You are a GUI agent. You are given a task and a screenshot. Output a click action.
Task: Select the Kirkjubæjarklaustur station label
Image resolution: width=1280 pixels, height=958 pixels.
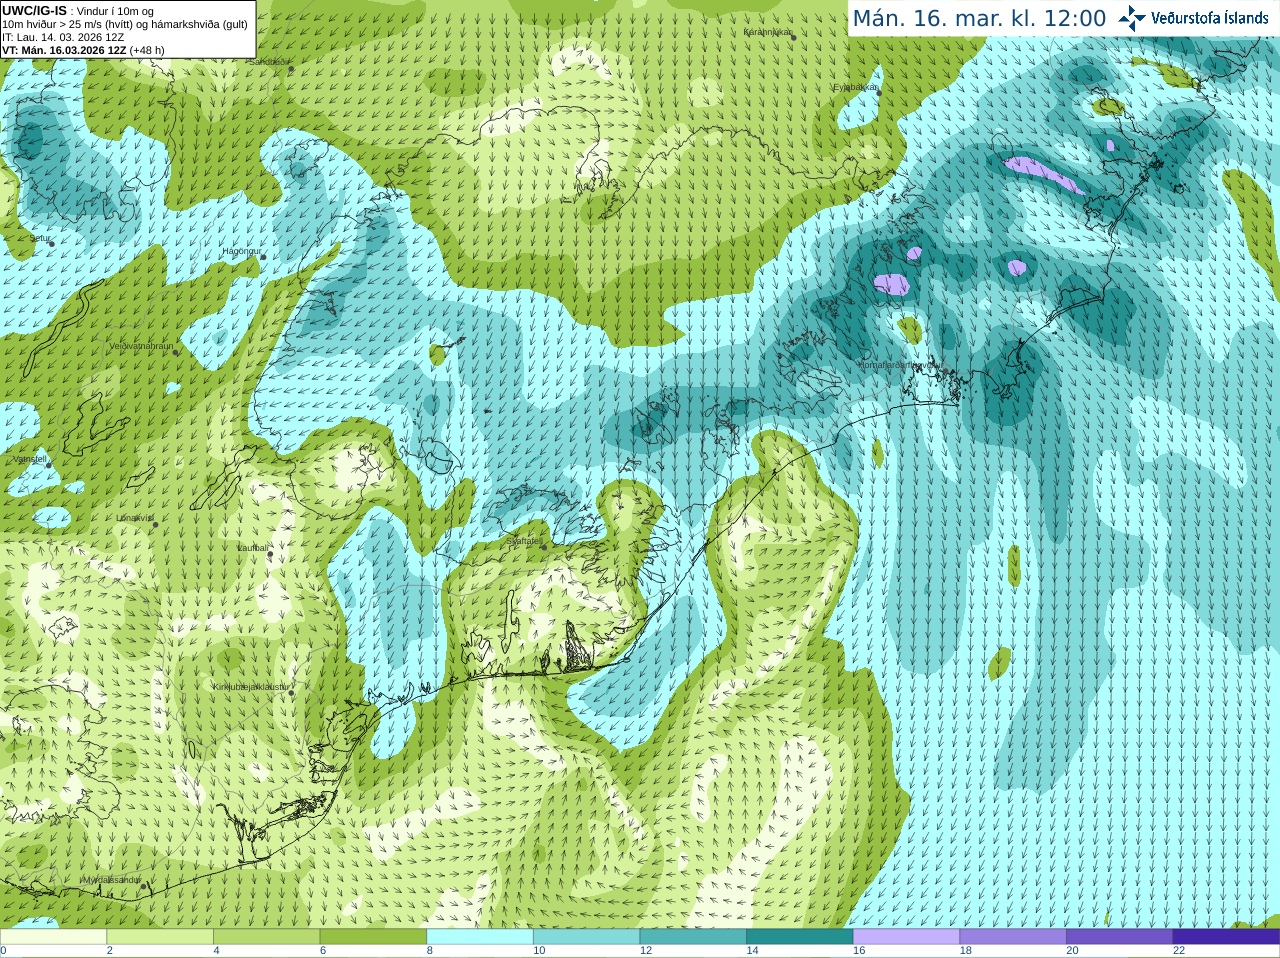click(x=251, y=687)
